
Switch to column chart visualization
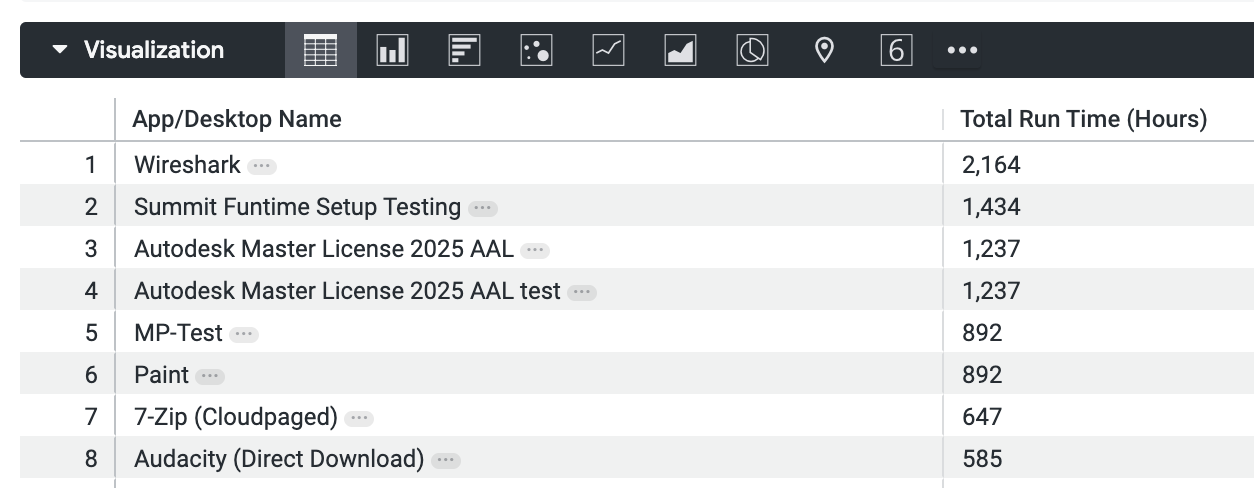pos(392,50)
